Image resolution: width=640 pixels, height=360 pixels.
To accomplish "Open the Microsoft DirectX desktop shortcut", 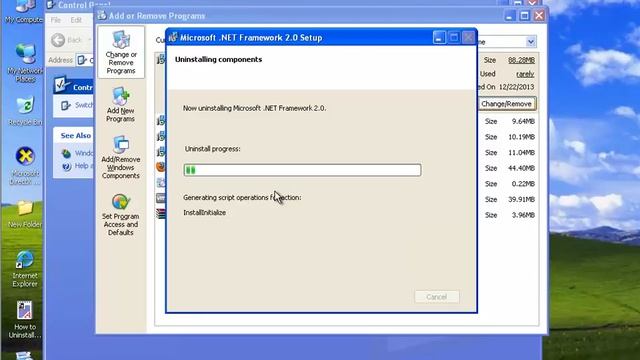I will click(25, 165).
